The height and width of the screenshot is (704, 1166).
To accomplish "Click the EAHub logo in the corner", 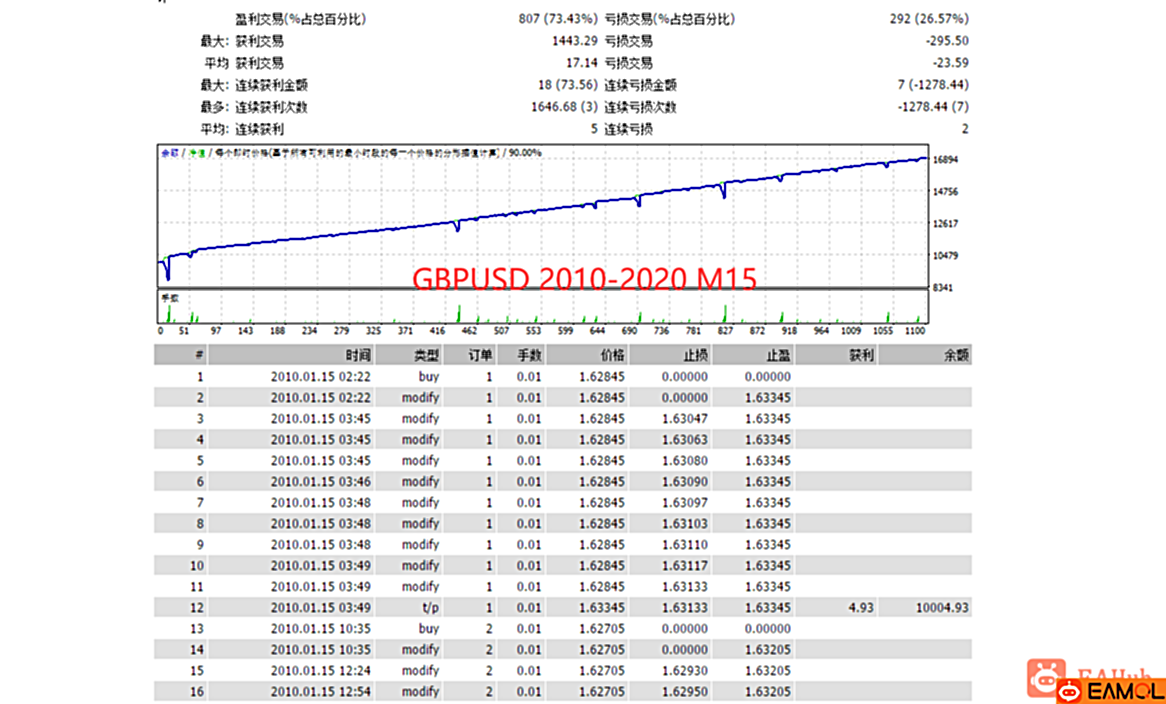I will (1046, 675).
